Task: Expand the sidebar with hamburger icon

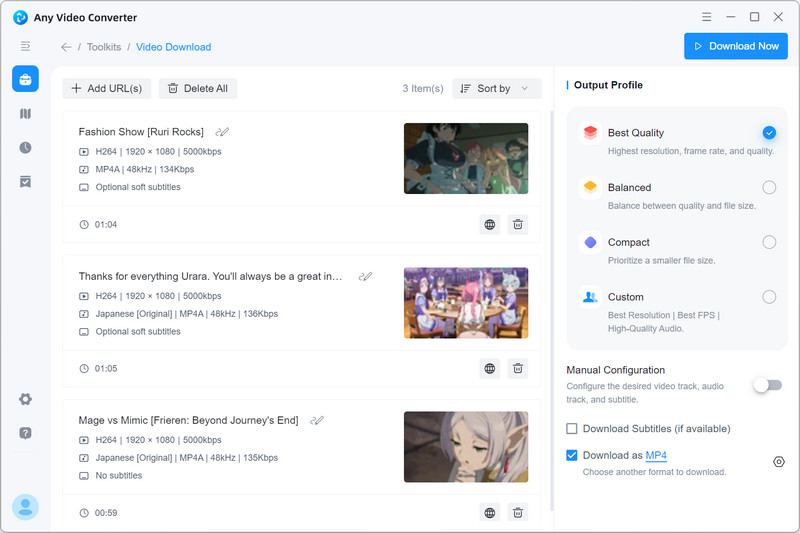Action: pyautogui.click(x=25, y=46)
